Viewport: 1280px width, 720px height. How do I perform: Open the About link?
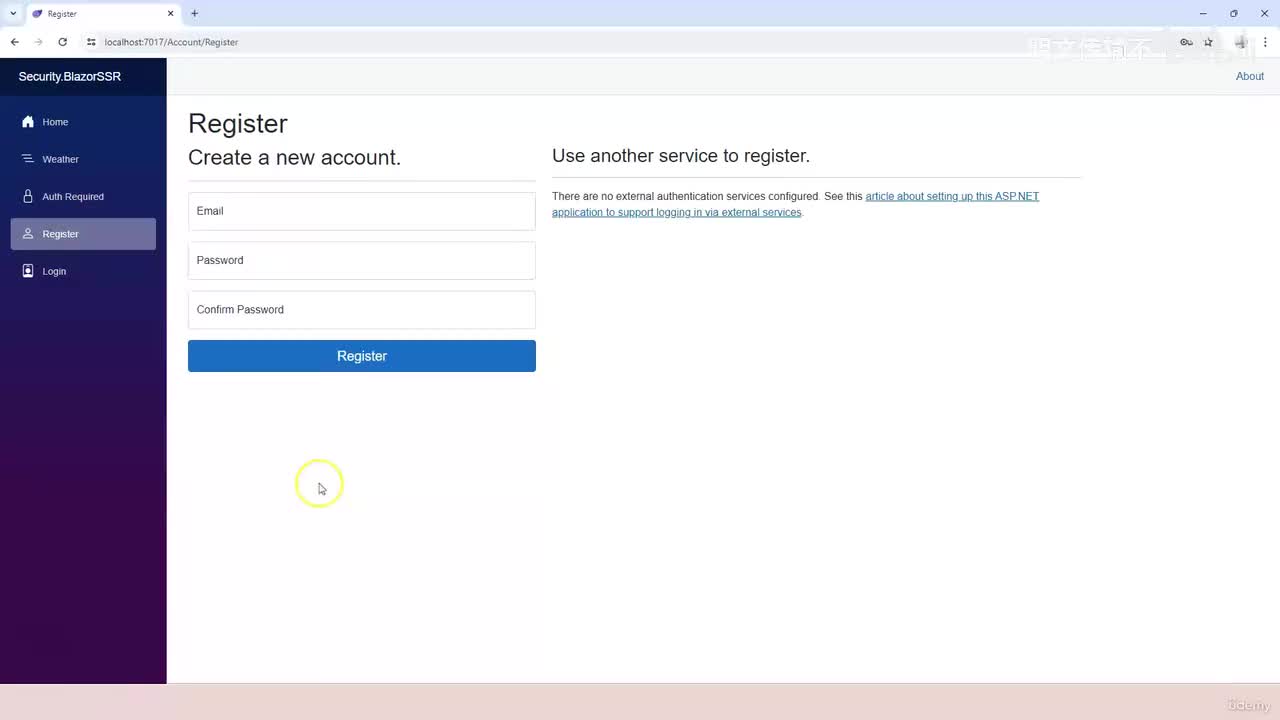(1250, 76)
